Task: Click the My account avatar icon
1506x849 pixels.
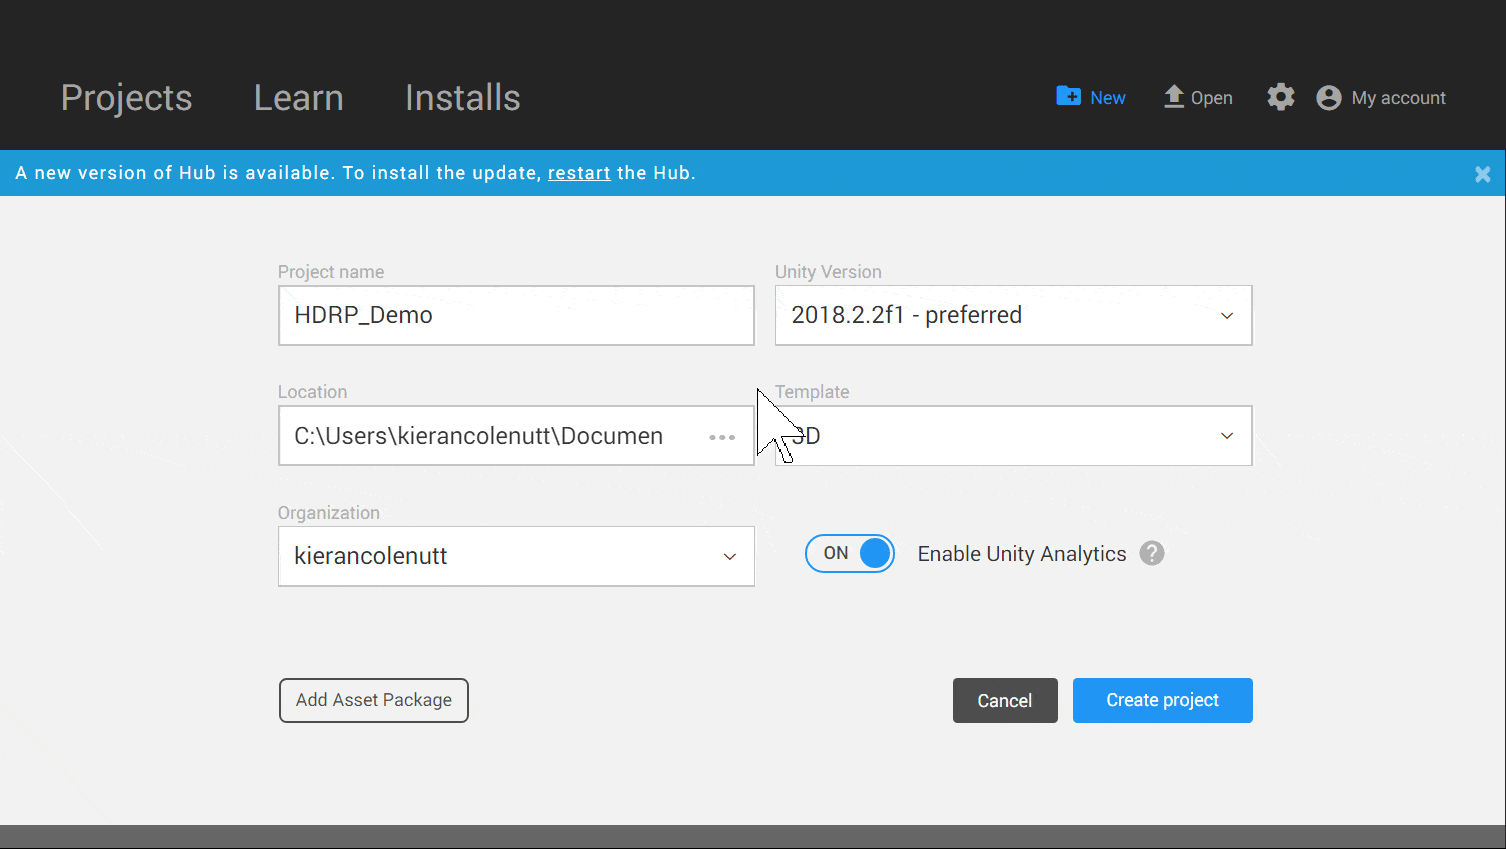Action: tap(1329, 97)
